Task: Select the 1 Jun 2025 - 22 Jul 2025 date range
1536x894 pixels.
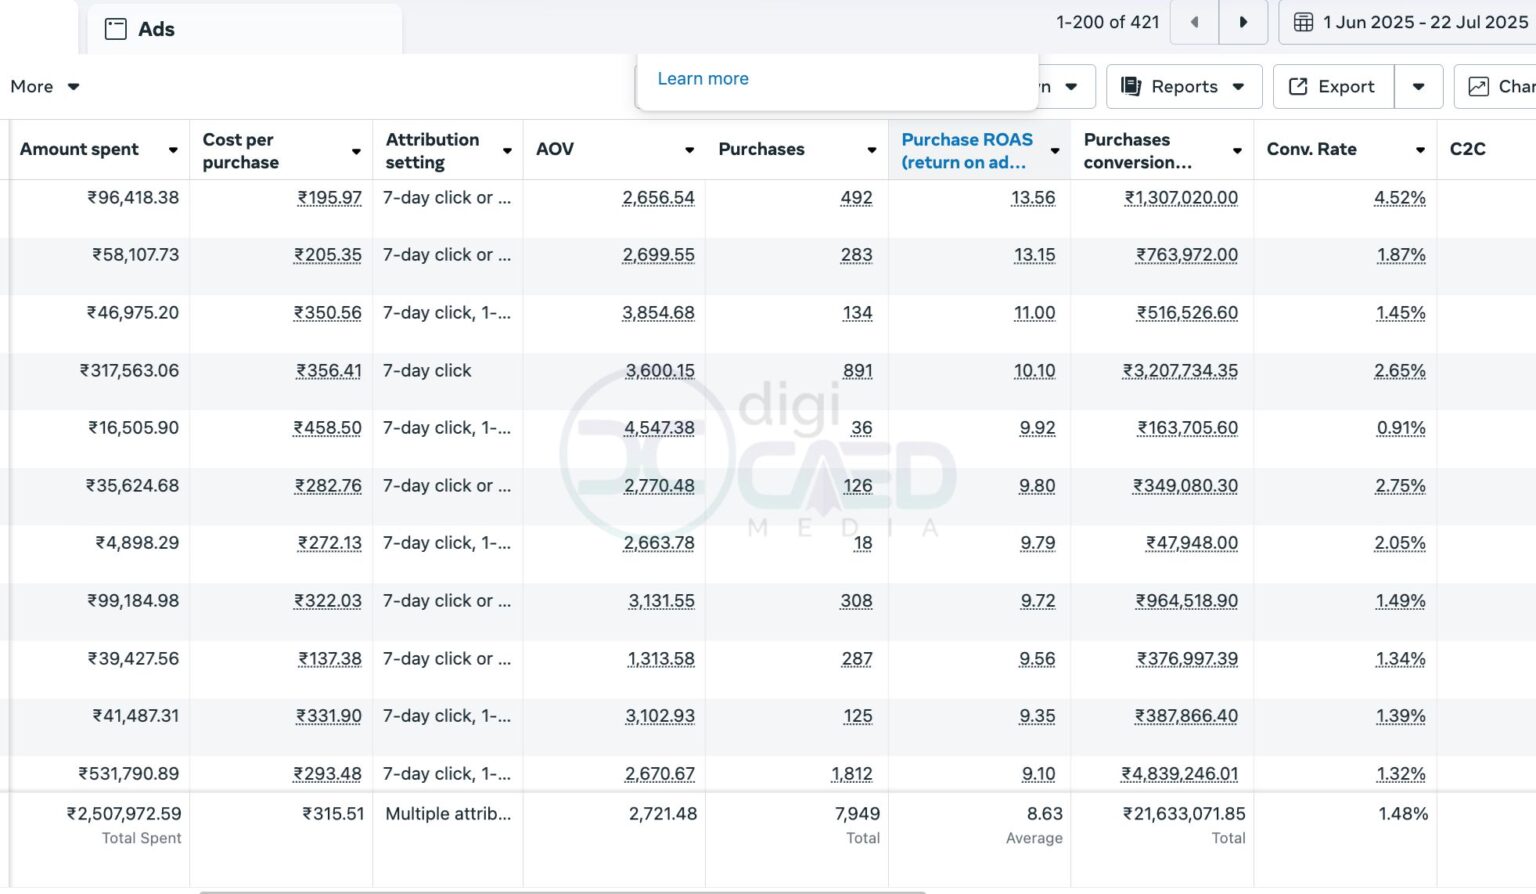Action: [1425, 22]
